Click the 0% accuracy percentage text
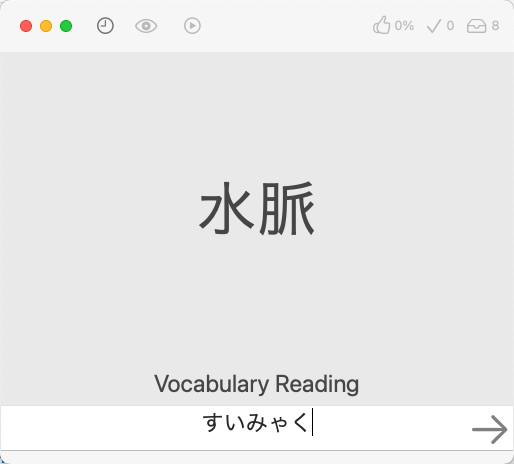This screenshot has height=464, width=514. 404,26
